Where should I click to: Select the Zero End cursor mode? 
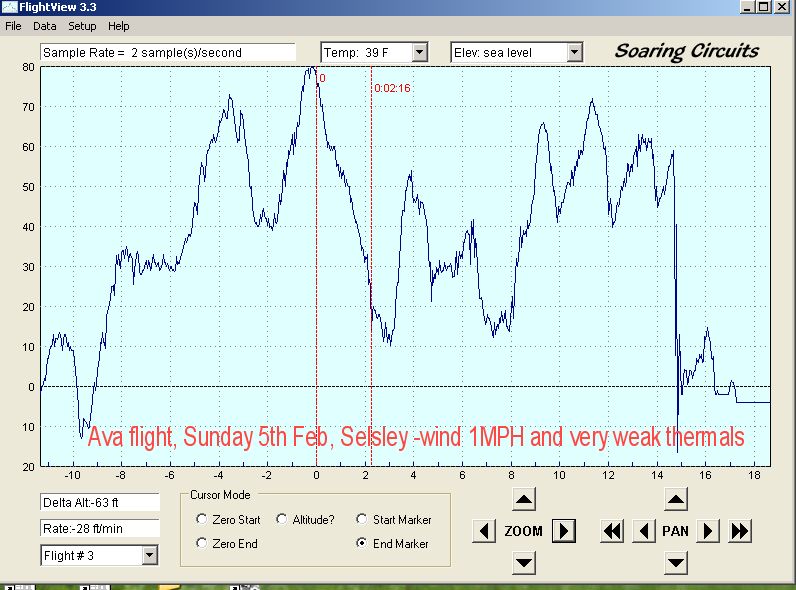(202, 543)
